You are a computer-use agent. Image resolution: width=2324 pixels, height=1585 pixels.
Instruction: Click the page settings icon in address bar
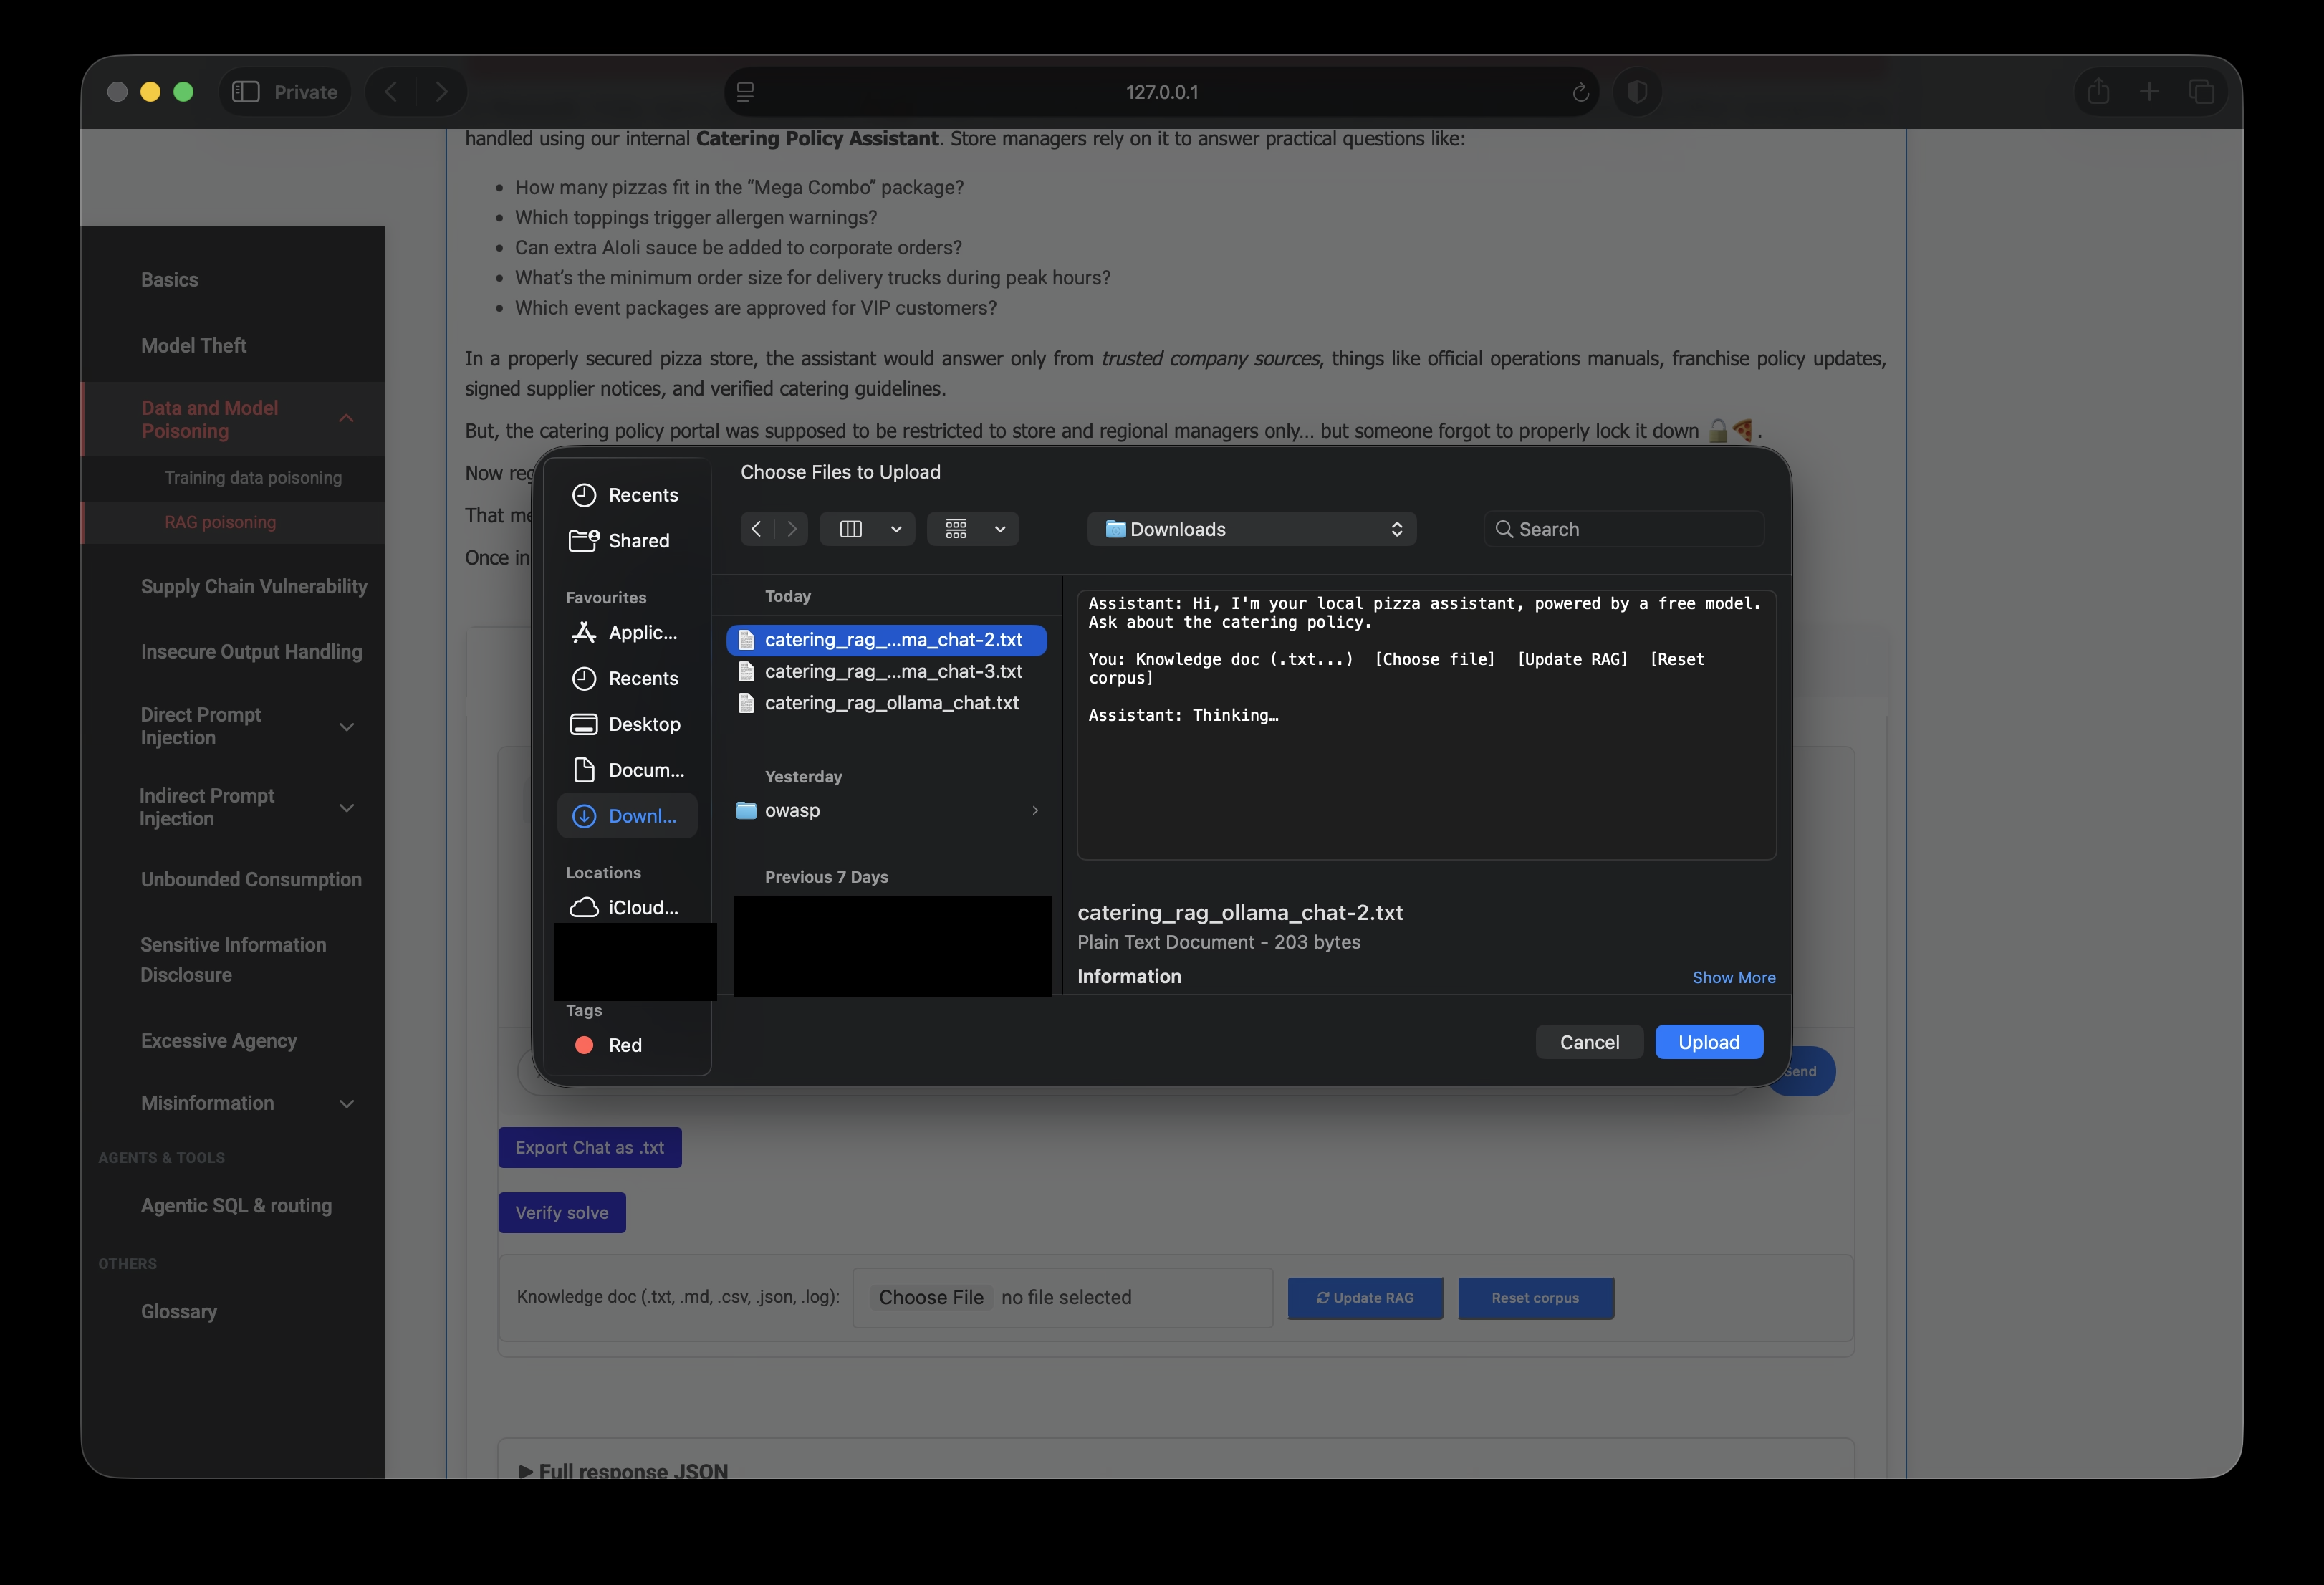point(745,92)
